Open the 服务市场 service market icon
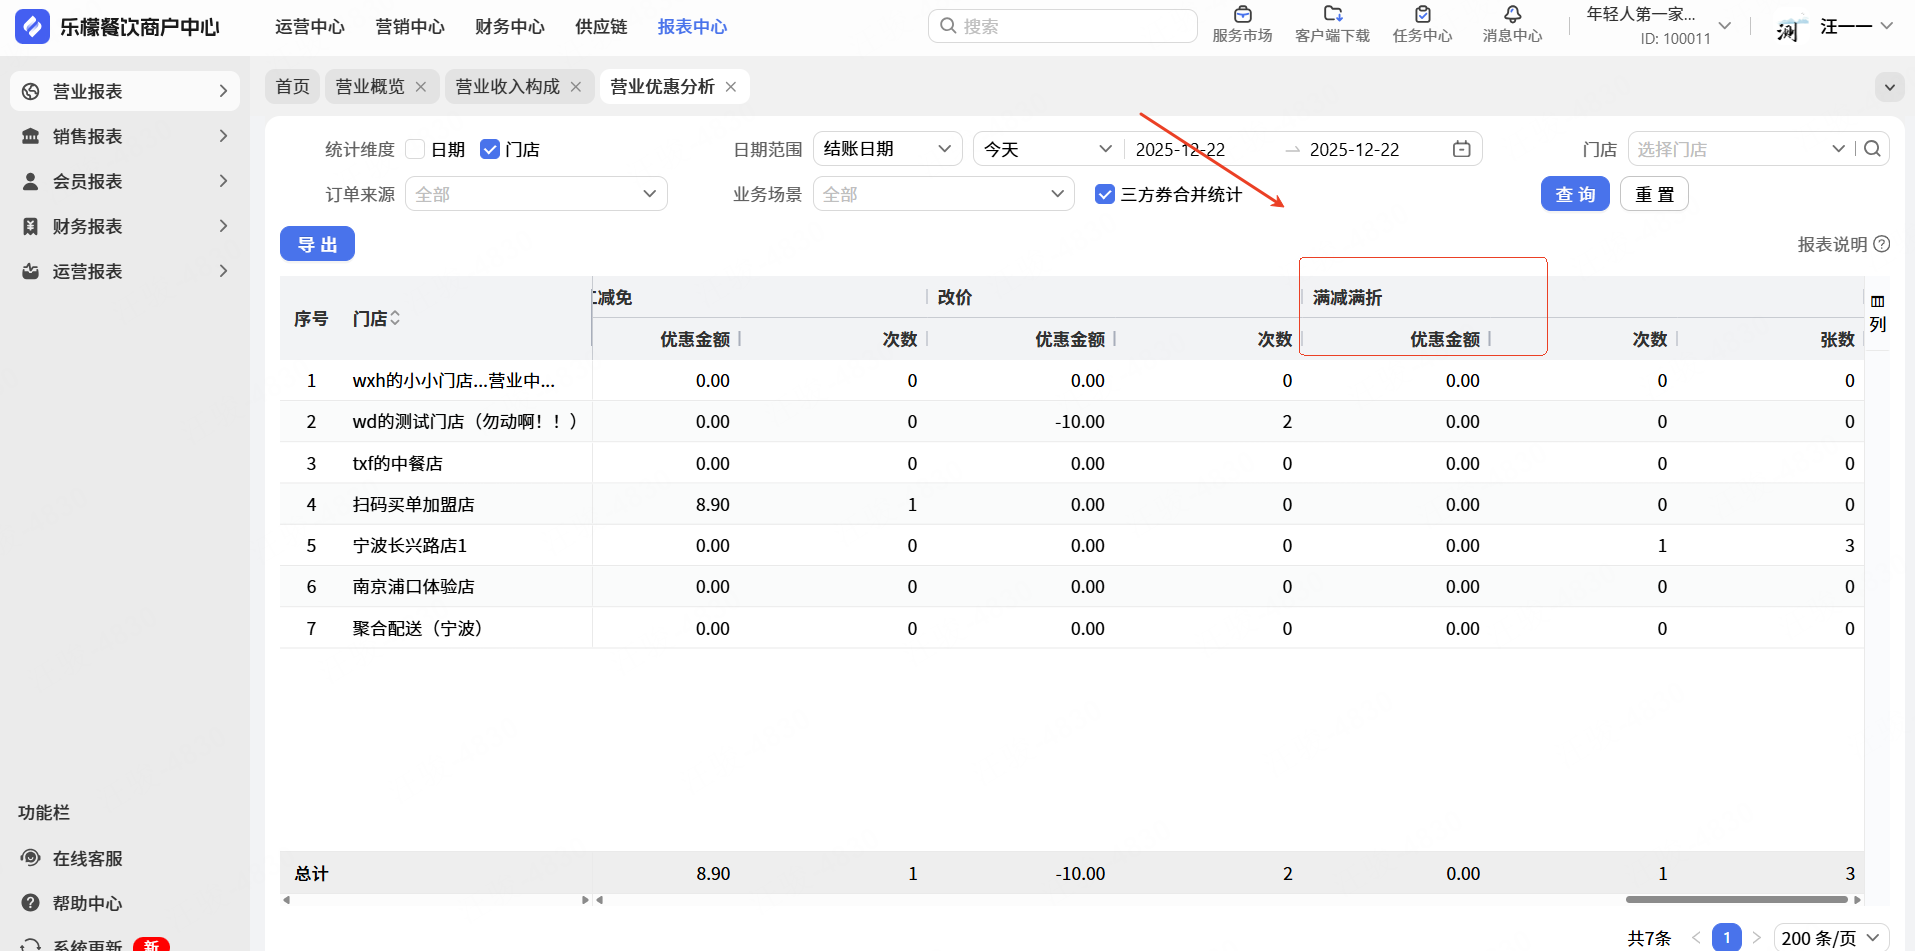 coord(1242,15)
